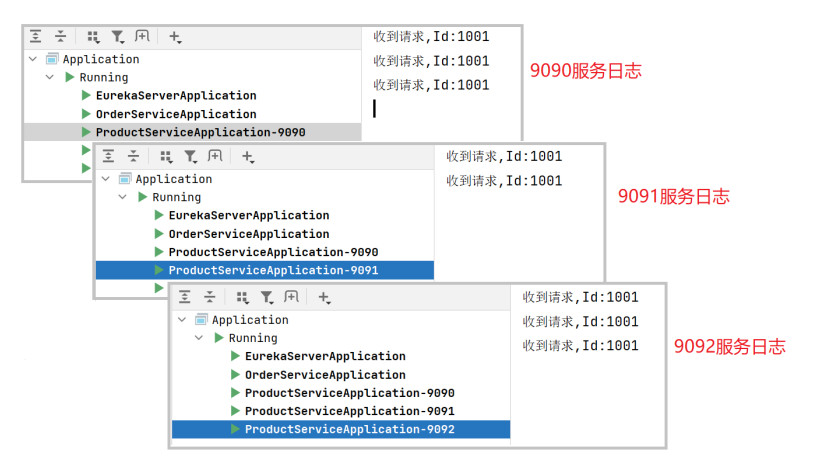Select OrderServiceApplication in 9092 panel
The image size is (824, 470).
[325, 375]
